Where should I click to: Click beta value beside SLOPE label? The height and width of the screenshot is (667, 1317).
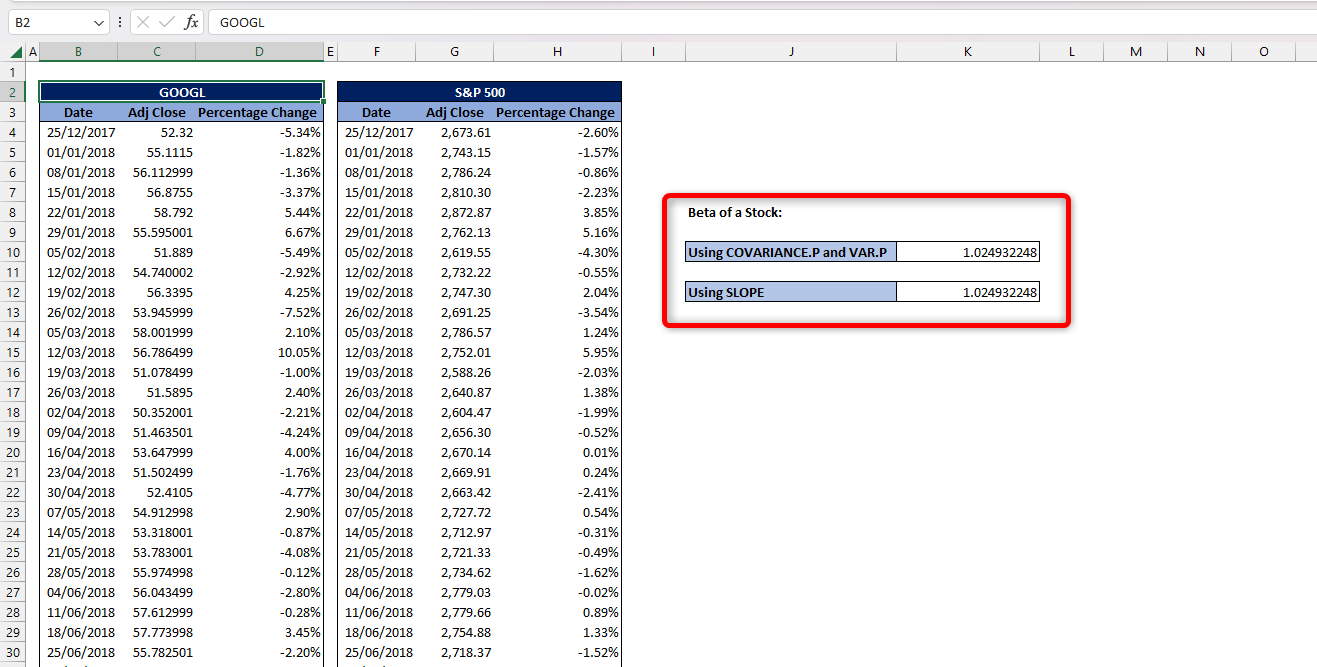pyautogui.click(x=968, y=292)
